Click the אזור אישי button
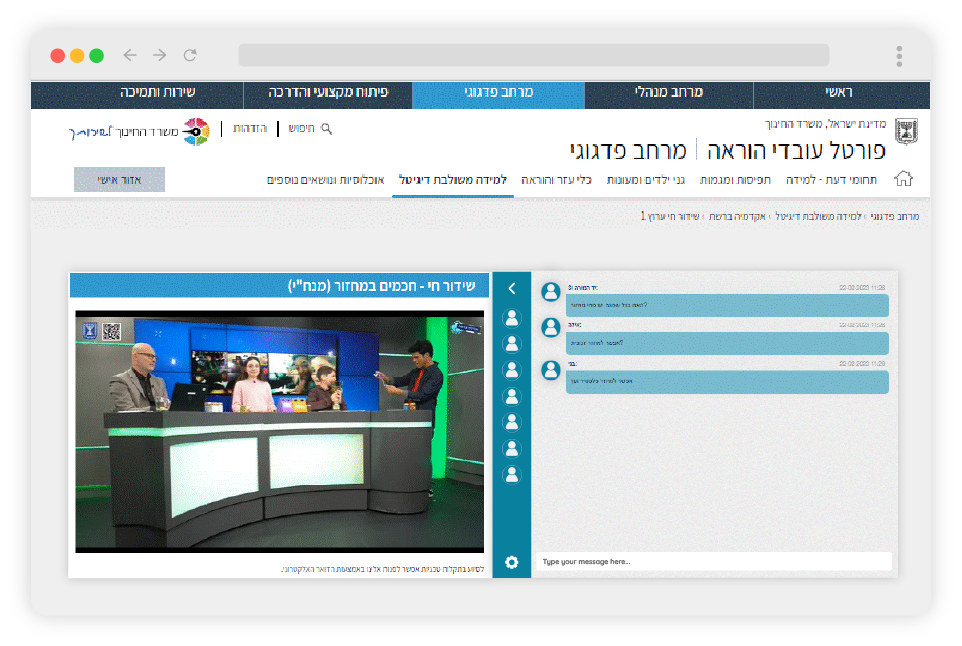The height and width of the screenshot is (646, 962). 120,180
